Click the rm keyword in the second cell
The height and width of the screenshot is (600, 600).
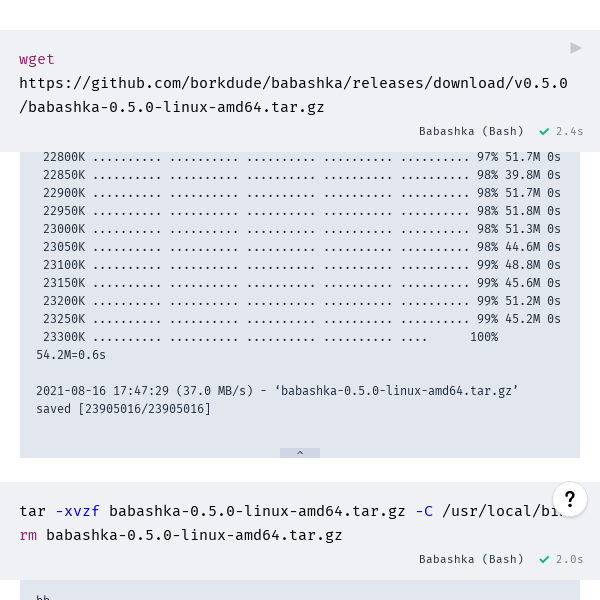click(x=28, y=535)
